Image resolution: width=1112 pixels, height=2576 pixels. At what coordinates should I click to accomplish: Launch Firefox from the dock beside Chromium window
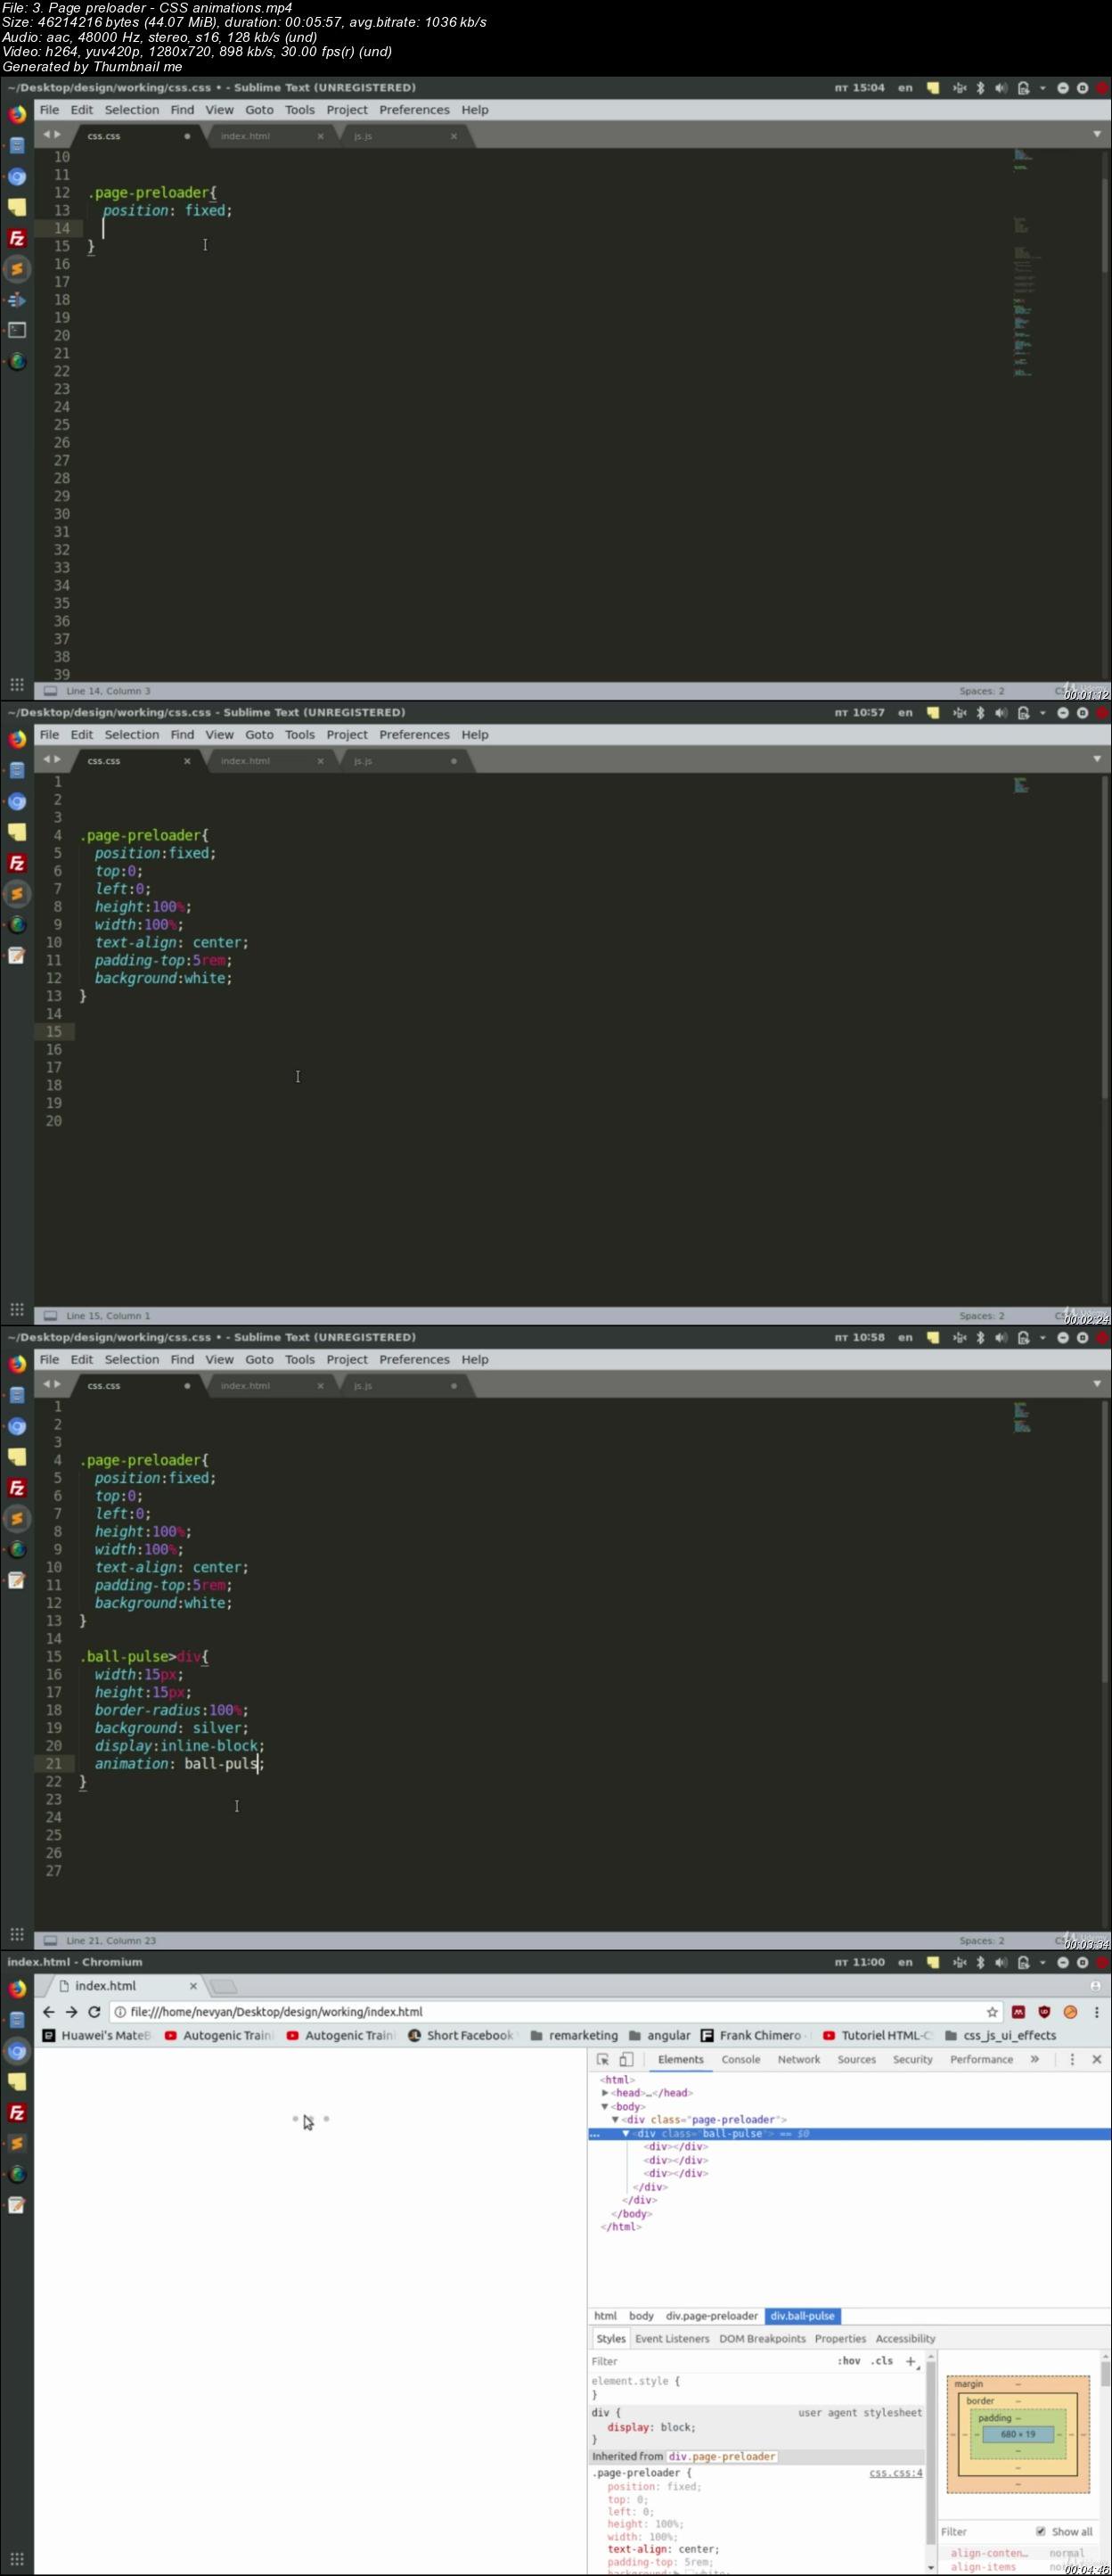(17, 1989)
